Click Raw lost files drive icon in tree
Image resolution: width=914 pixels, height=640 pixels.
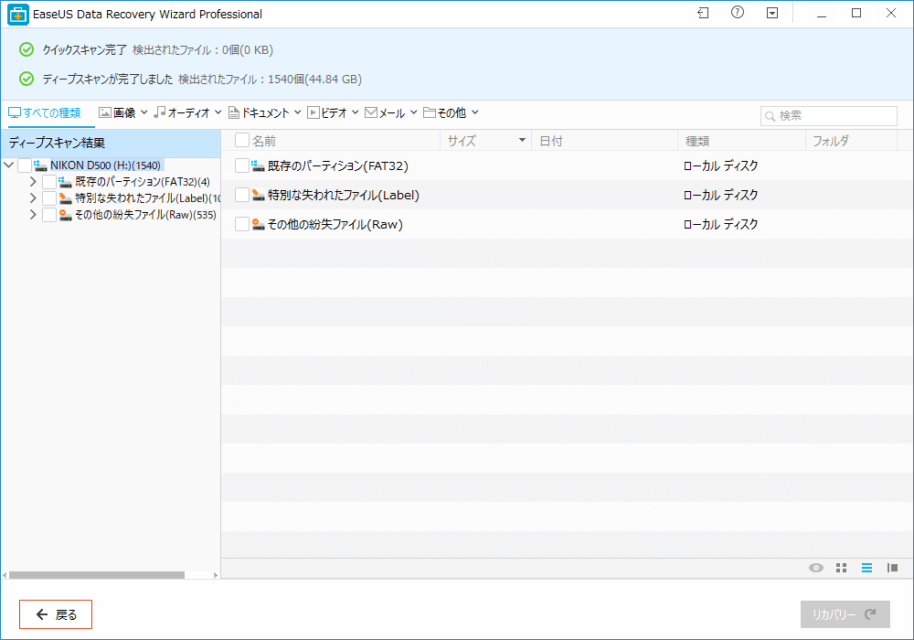[65, 214]
